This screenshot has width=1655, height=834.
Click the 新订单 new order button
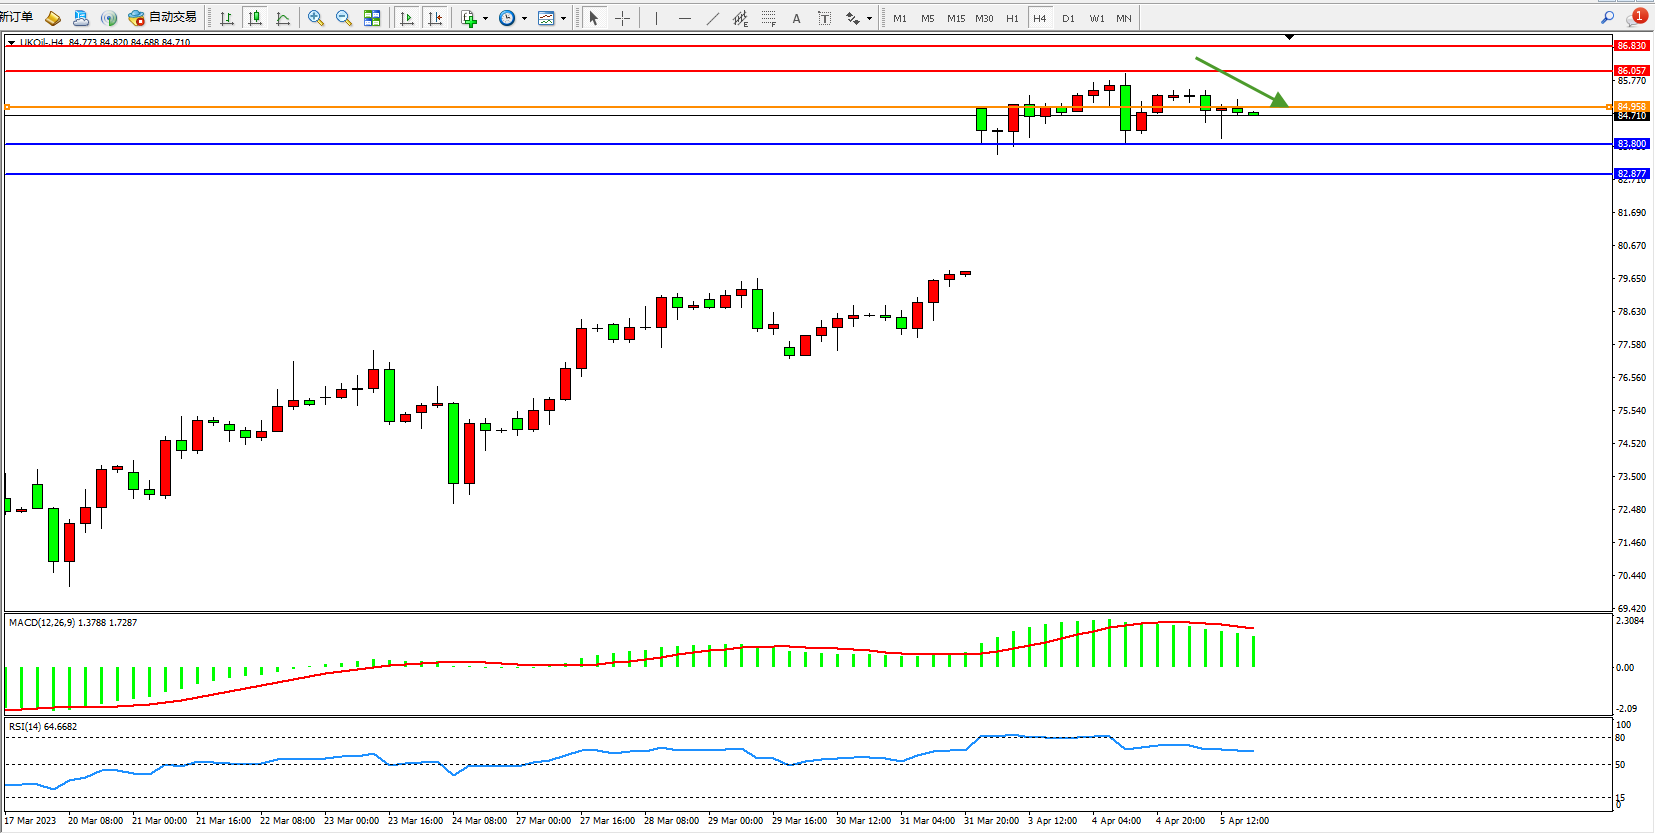[x=17, y=17]
